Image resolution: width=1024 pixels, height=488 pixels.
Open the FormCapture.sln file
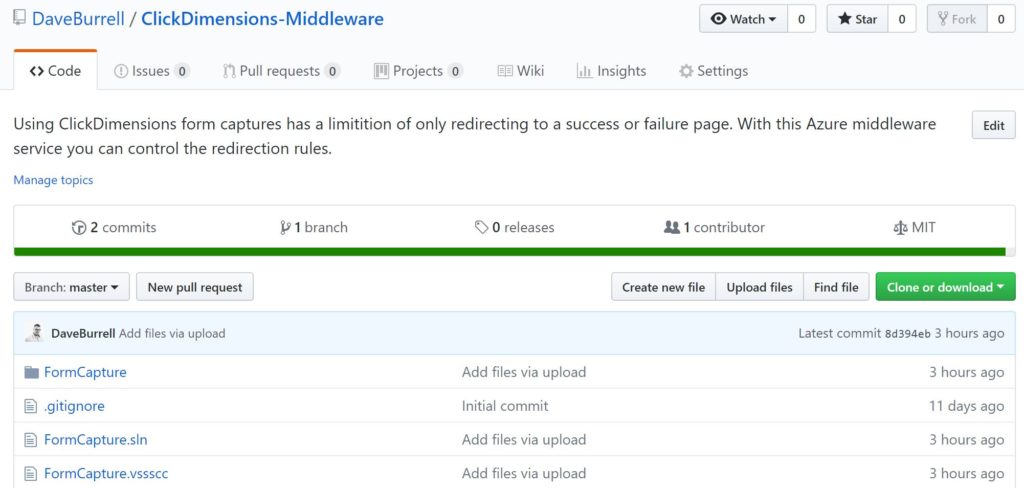96,440
